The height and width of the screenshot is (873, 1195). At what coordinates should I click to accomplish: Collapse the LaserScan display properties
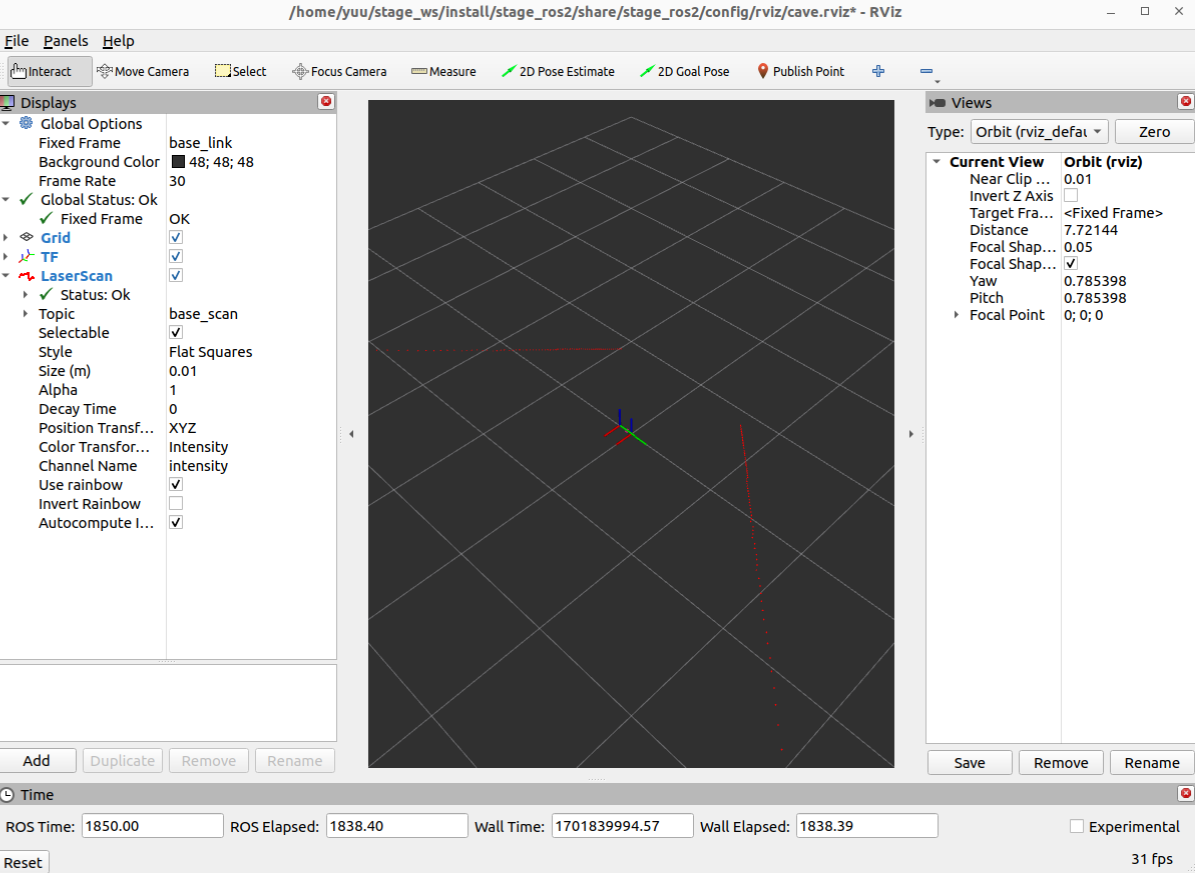pos(6,275)
